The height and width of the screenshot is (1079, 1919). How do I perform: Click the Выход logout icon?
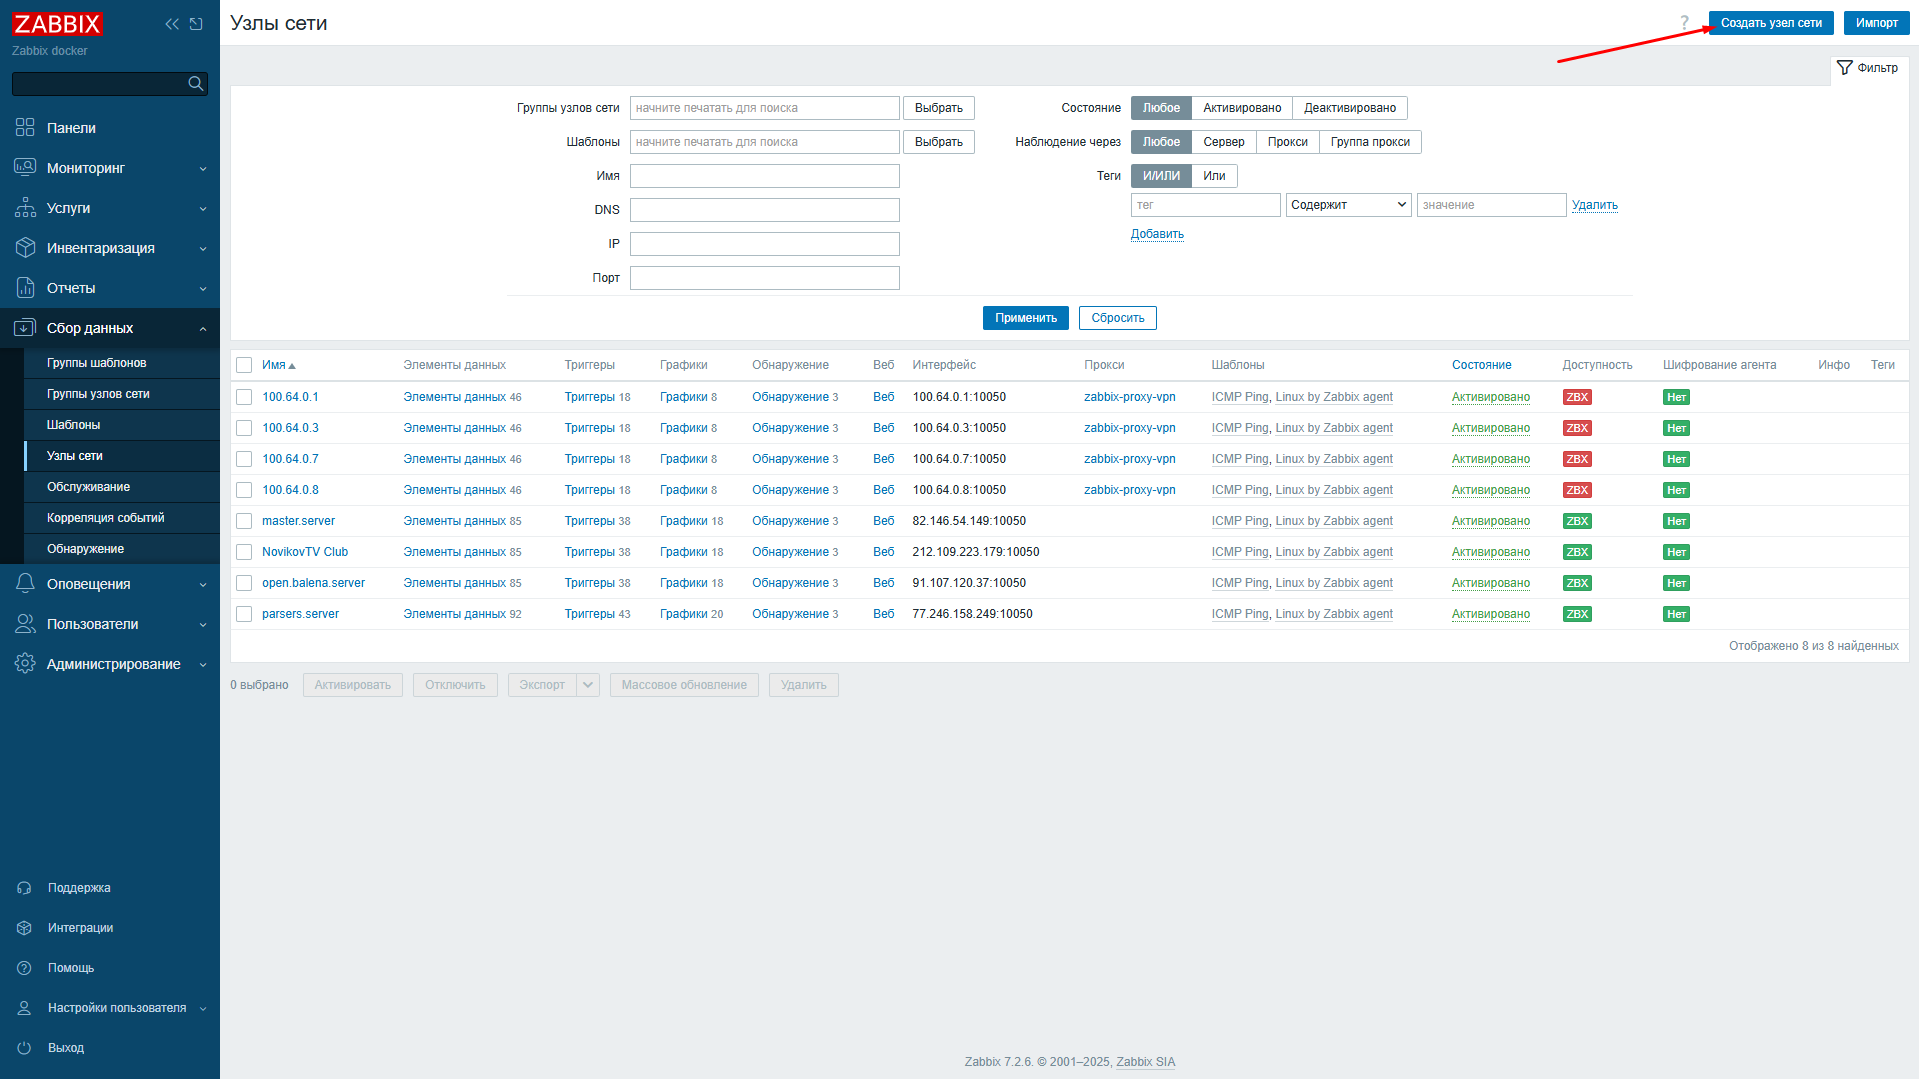(25, 1047)
